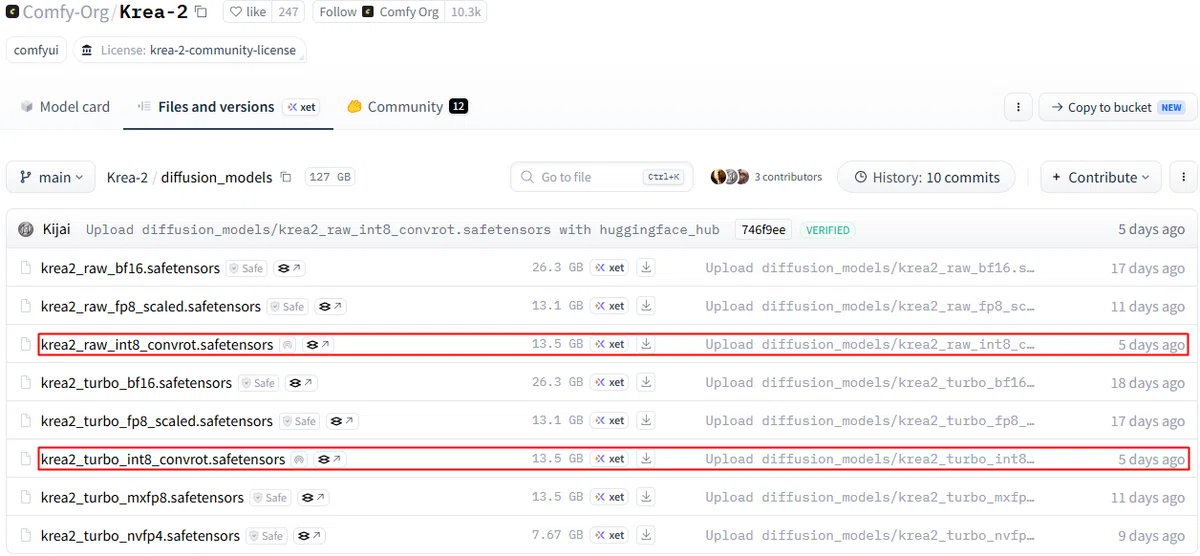
Task: Open the Krea-2 repository title link
Action: pos(155,13)
